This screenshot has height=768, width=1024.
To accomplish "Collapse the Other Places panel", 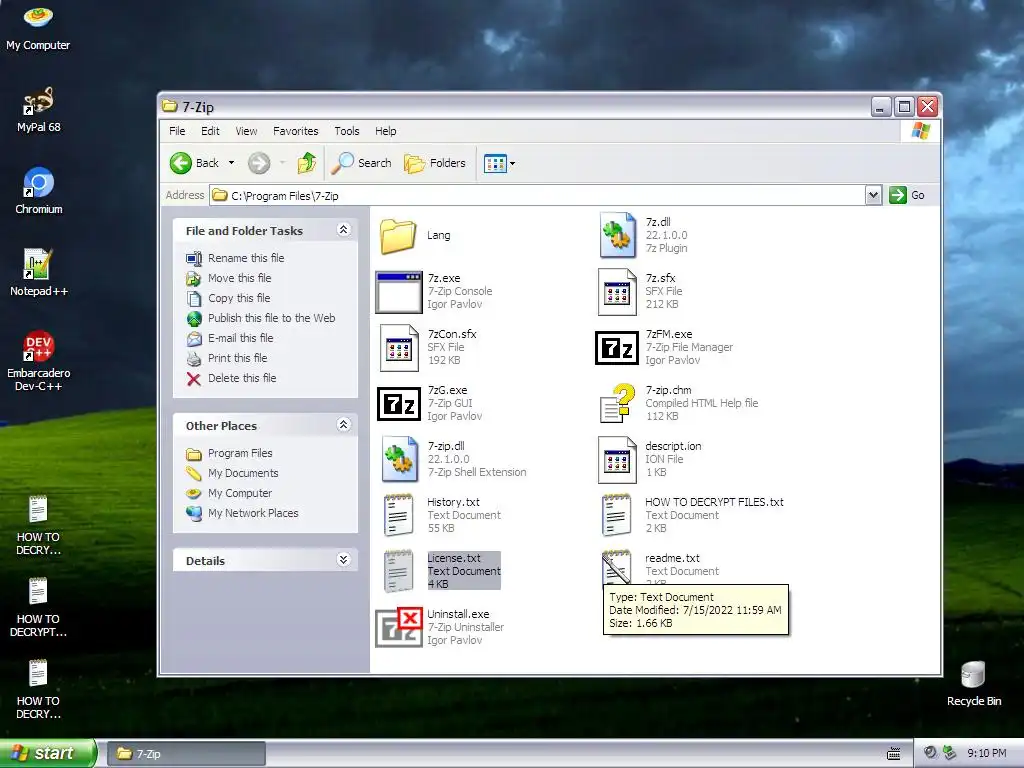I will click(344, 425).
